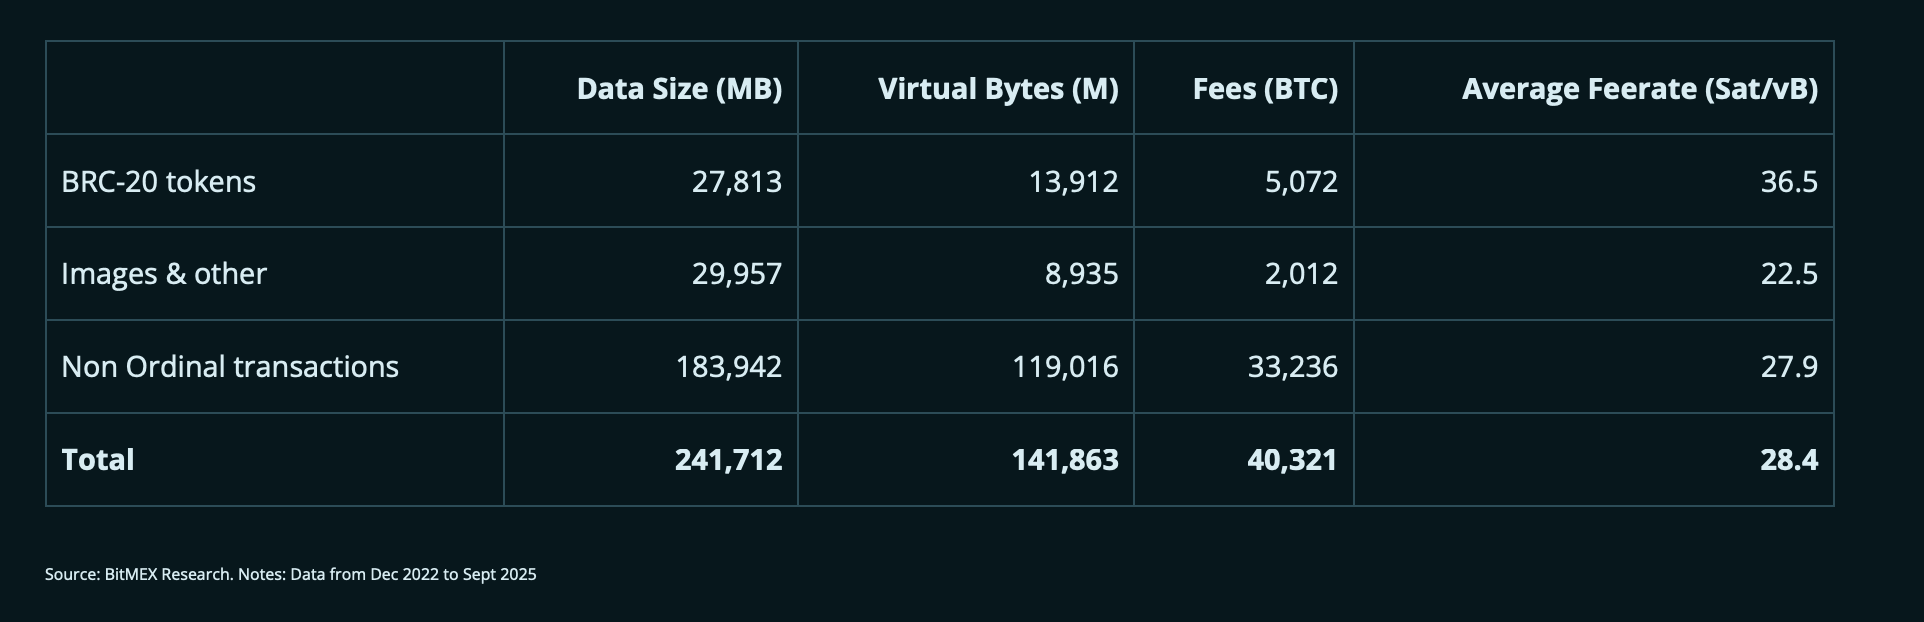Select the 28.4 total feerate cell
Screen dimensions: 1924x622
pos(1789,460)
